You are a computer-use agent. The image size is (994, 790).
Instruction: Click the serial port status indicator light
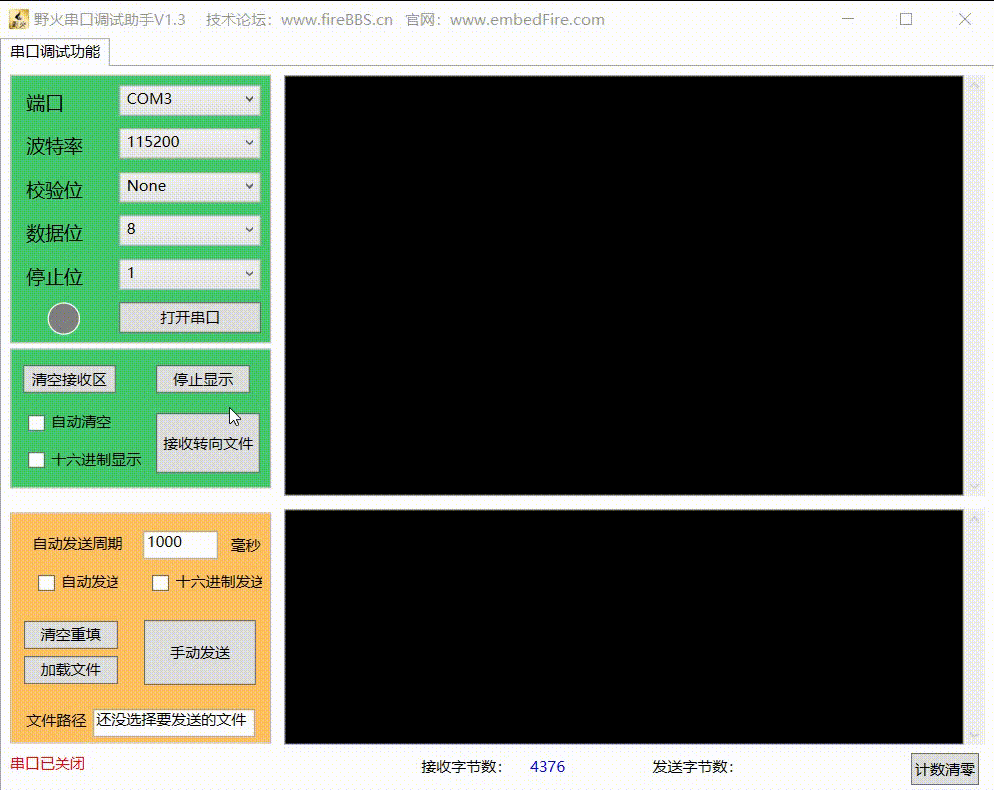click(64, 317)
